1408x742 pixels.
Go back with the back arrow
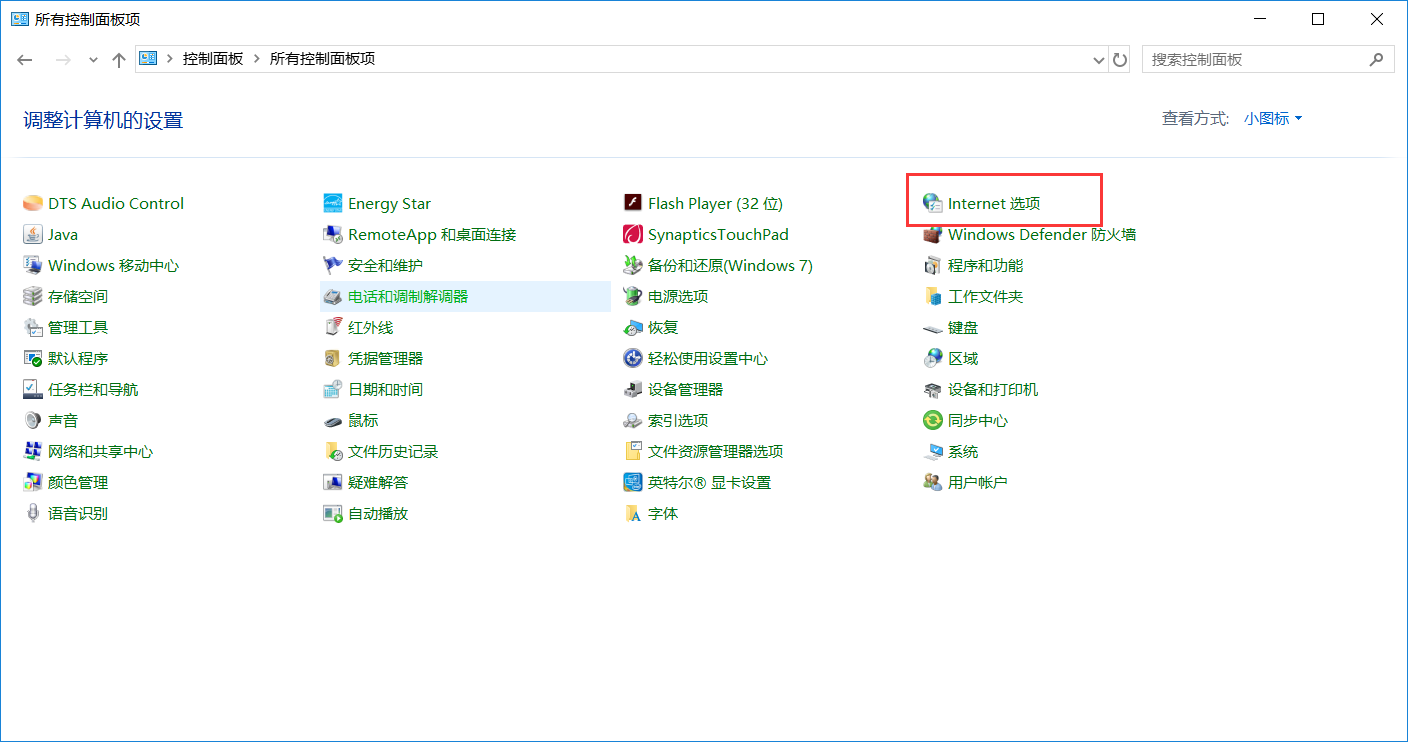[x=25, y=60]
